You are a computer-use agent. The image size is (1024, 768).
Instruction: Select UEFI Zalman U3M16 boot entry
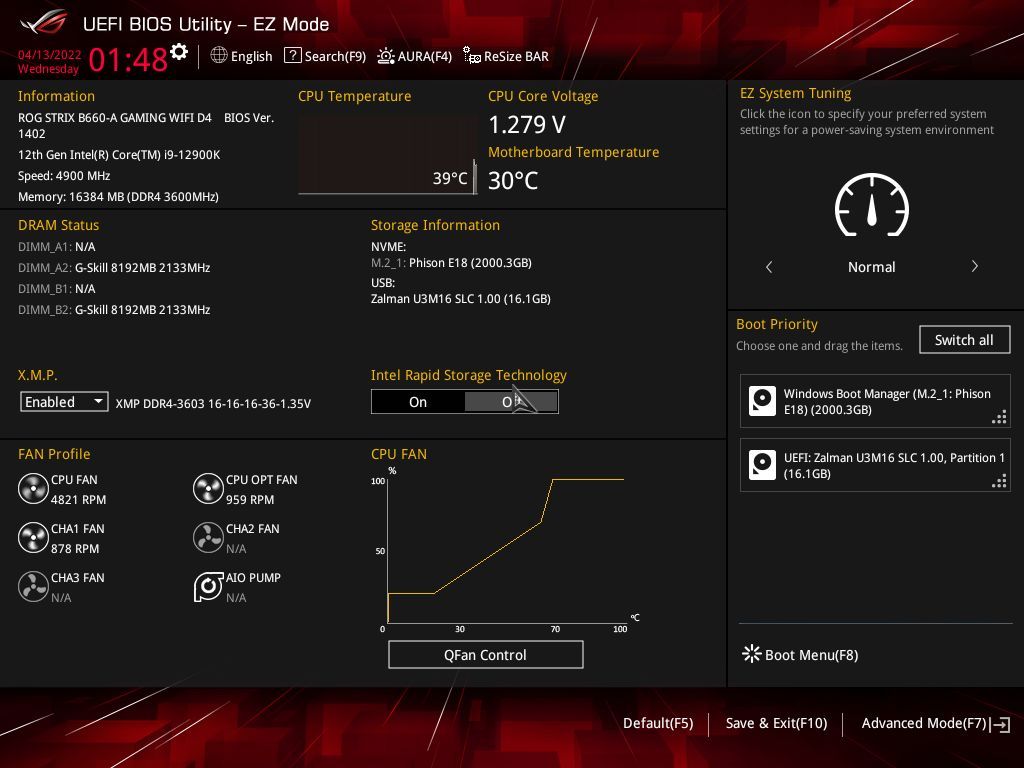point(874,465)
